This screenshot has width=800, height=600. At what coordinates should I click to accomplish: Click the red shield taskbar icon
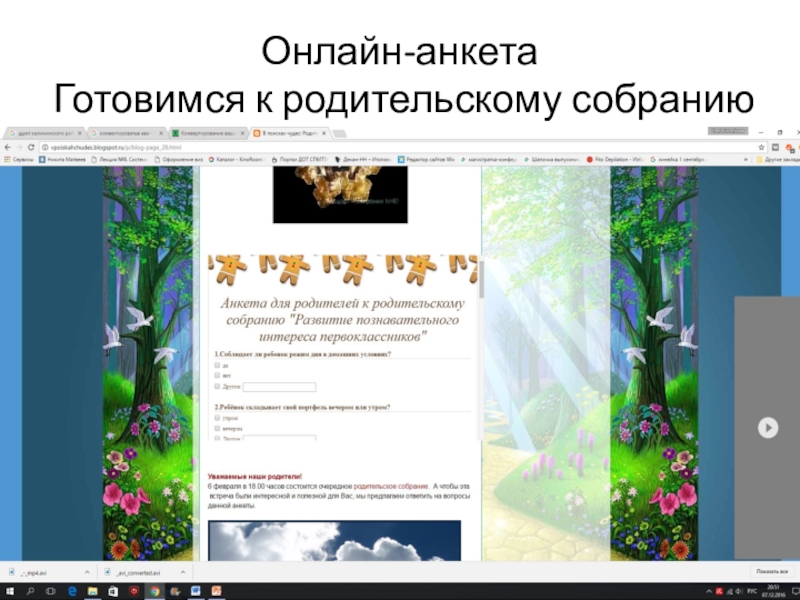coord(134,591)
